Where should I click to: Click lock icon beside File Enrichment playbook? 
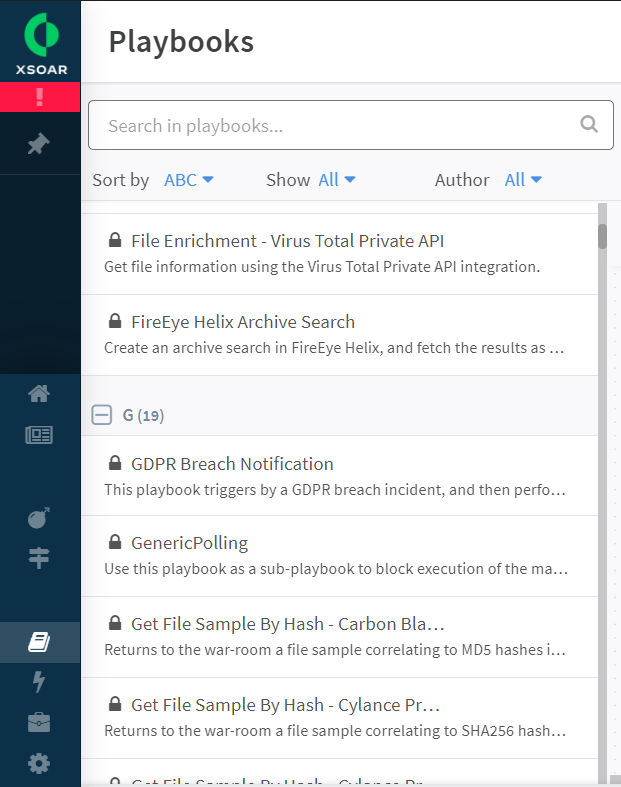click(x=115, y=240)
